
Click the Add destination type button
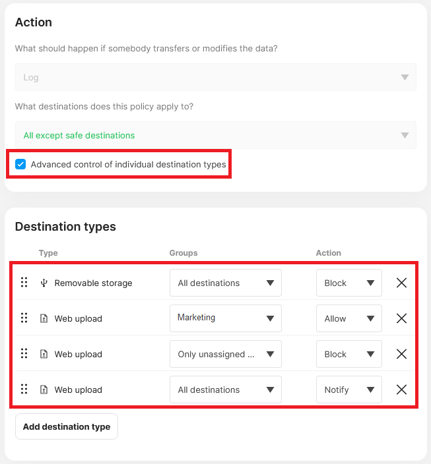66,427
